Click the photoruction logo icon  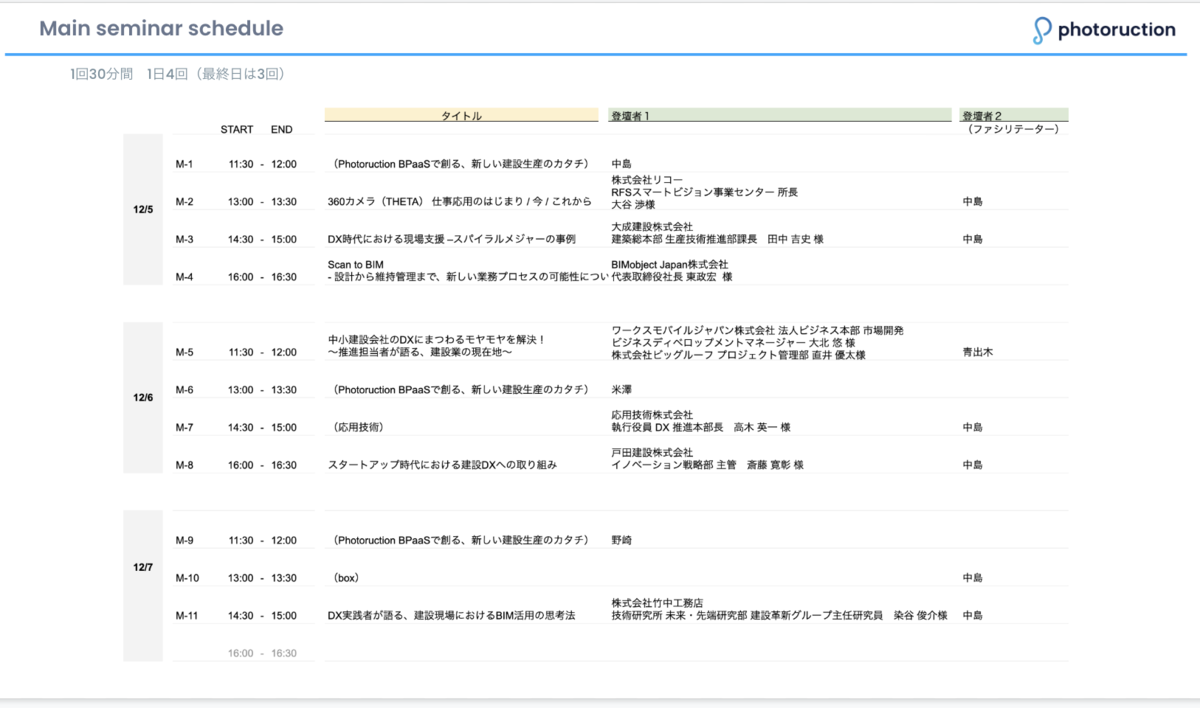(x=1042, y=30)
